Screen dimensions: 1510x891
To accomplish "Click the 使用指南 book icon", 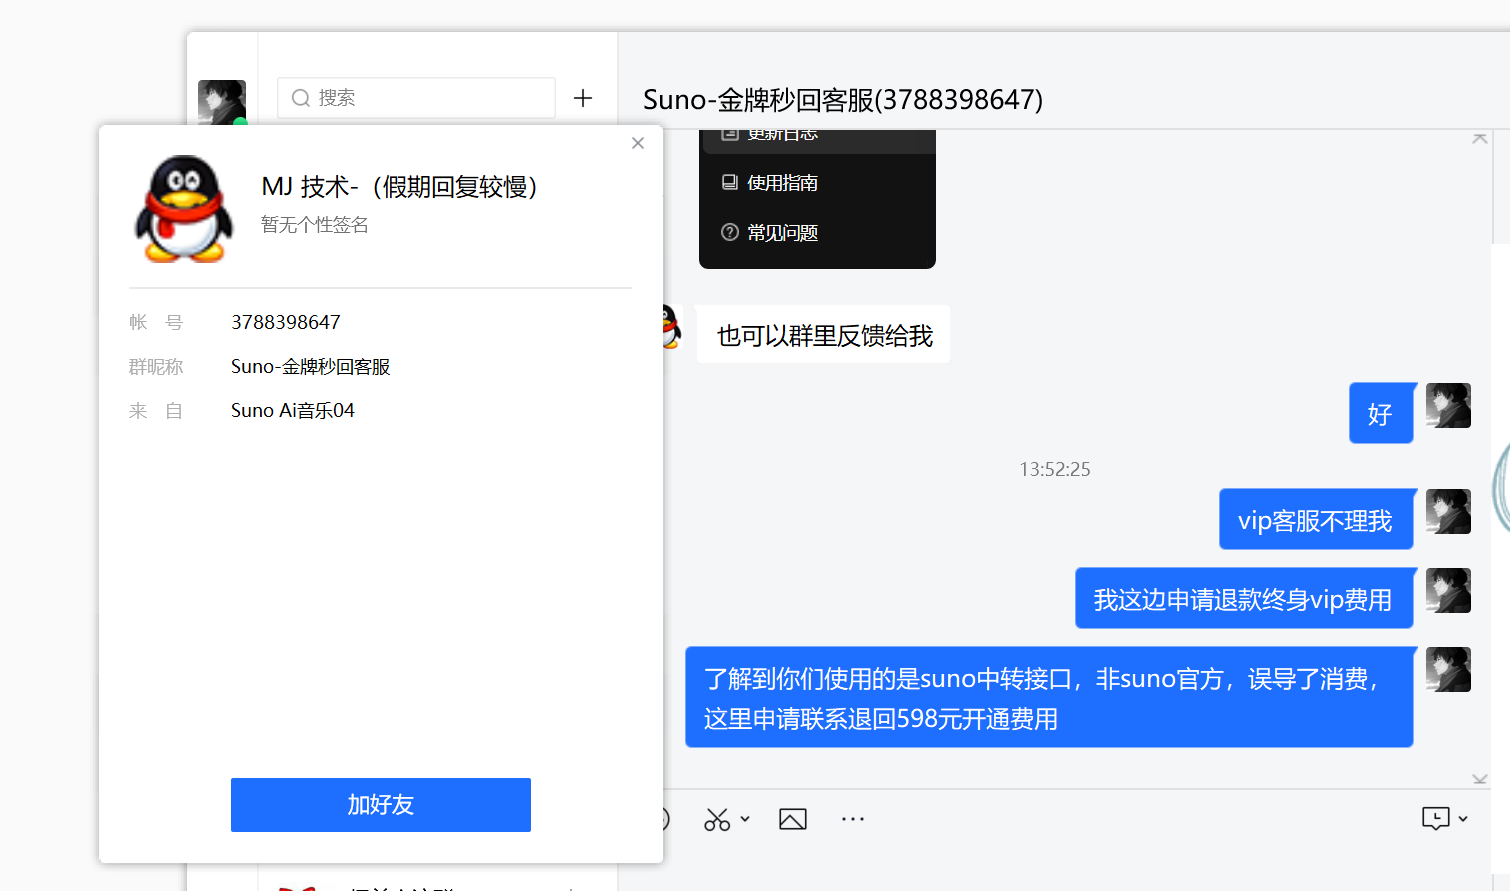I will (x=730, y=183).
